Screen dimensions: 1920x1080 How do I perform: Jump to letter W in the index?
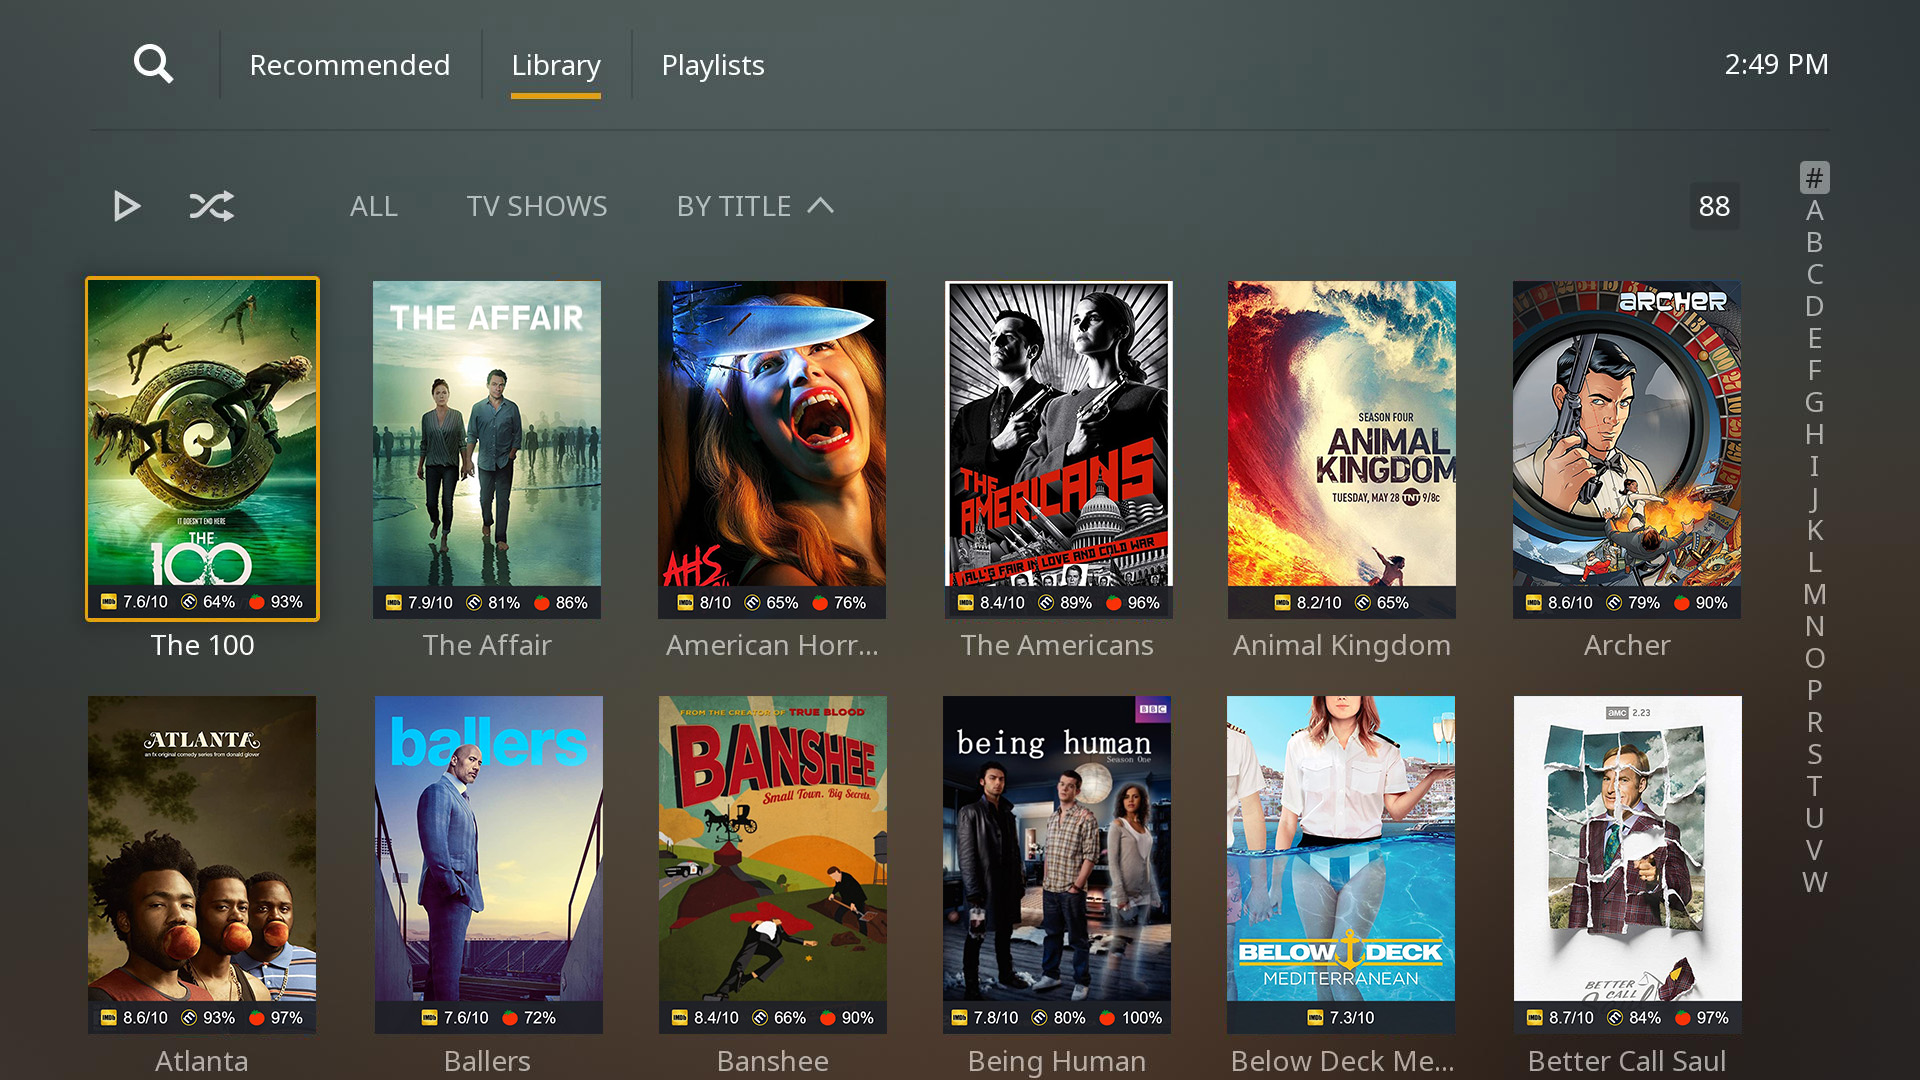click(1814, 882)
